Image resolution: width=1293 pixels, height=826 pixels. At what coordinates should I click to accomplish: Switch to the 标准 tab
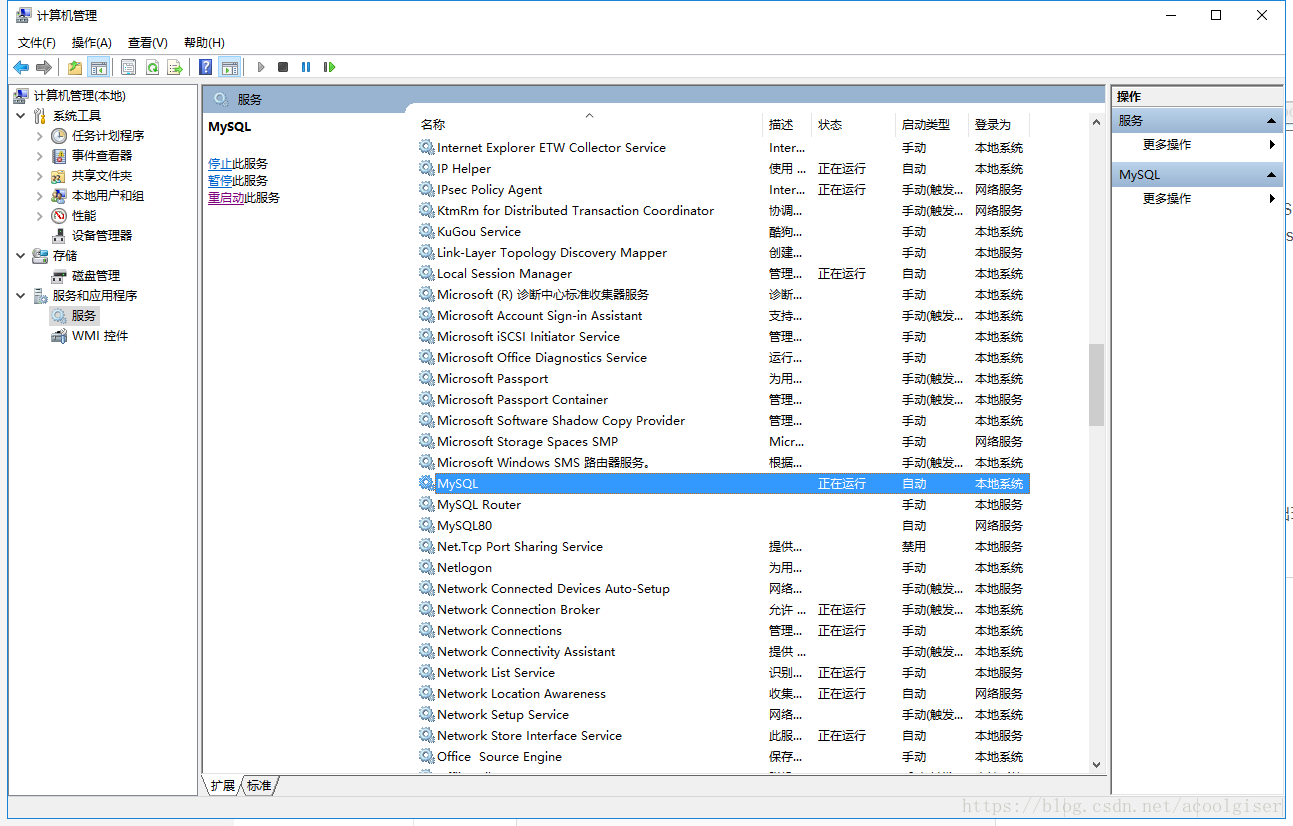[x=259, y=786]
